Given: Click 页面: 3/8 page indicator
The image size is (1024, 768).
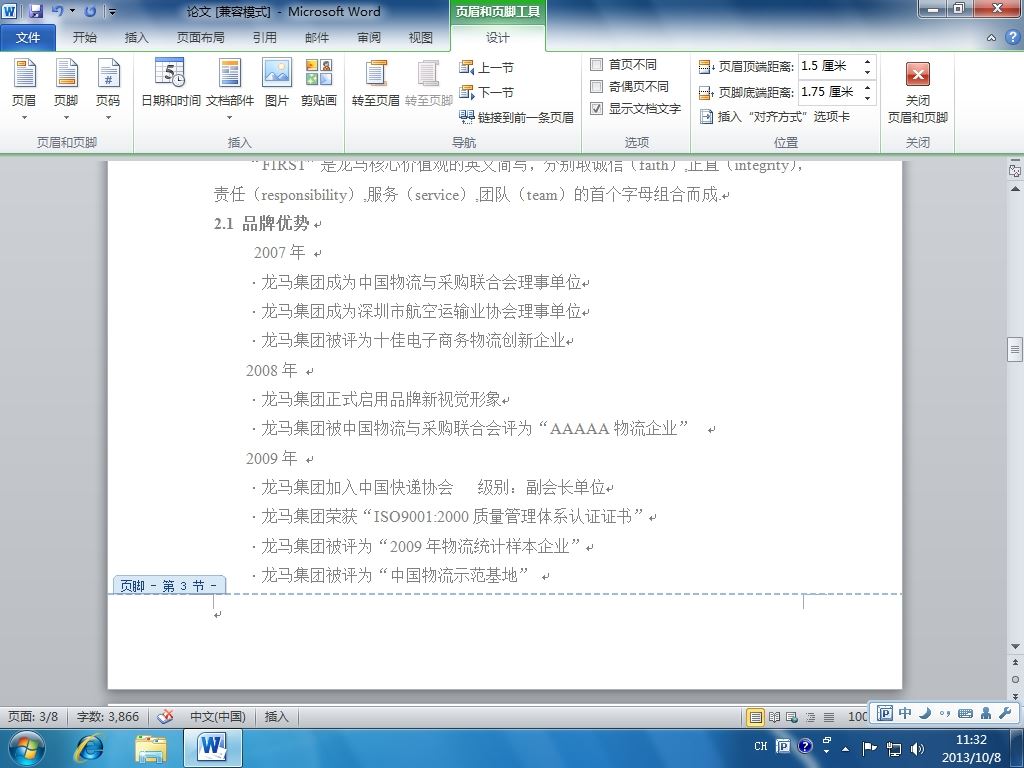Looking at the screenshot, I should click(x=33, y=716).
